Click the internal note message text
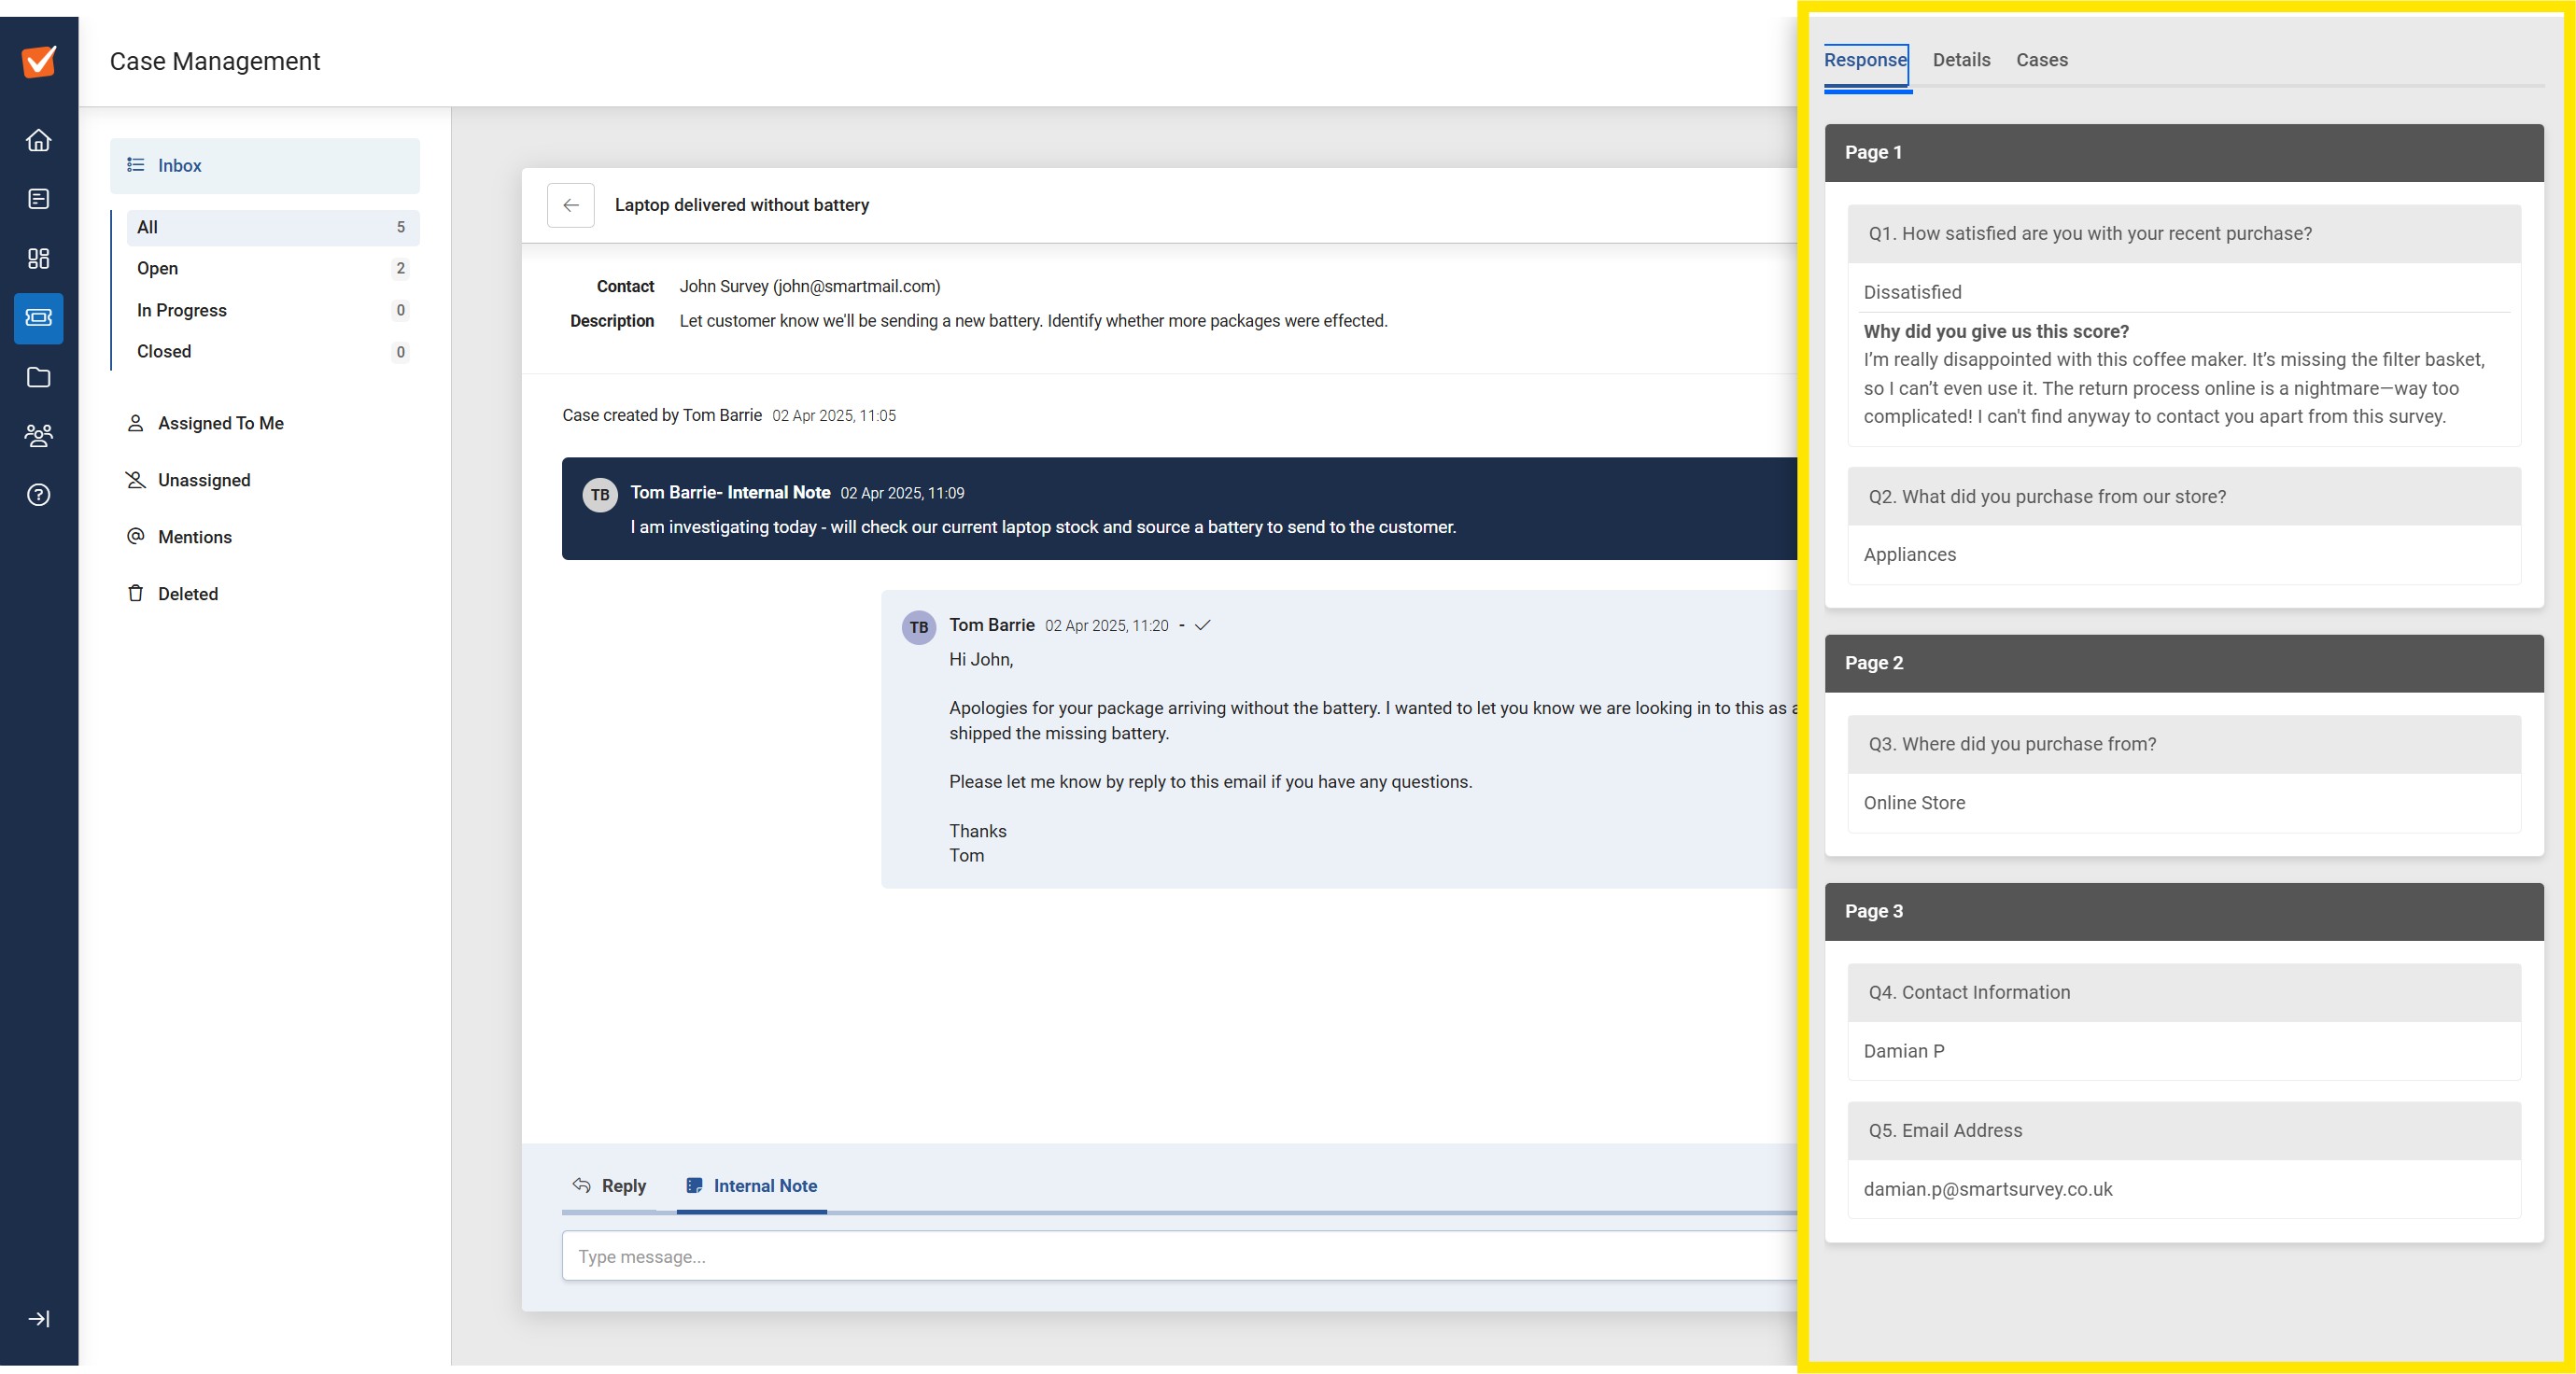The image size is (2576, 1374). pos(1043,528)
